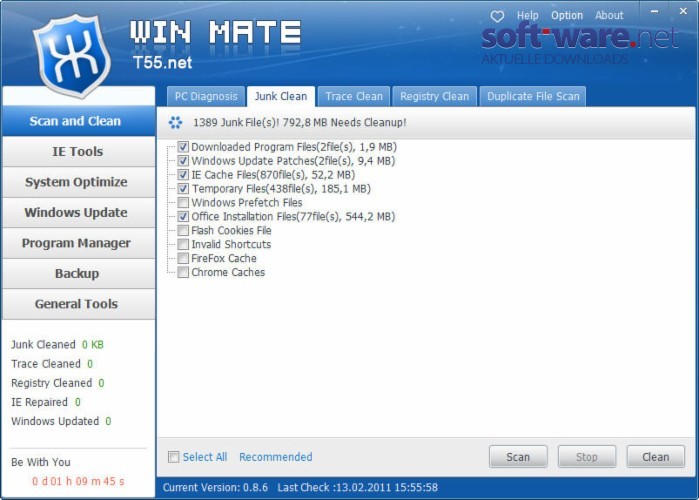Enable Windows Prefetch Files checkbox

coord(183,203)
